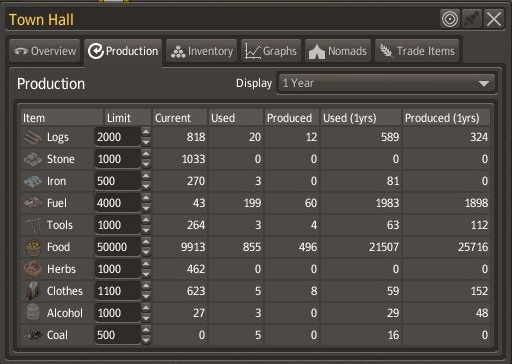The width and height of the screenshot is (512, 364).
Task: Click the Coal row label
Action: point(57,335)
